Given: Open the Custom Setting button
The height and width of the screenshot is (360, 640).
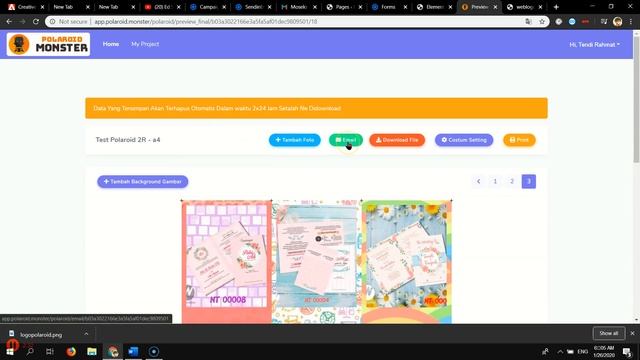Looking at the screenshot, I should pos(464,140).
